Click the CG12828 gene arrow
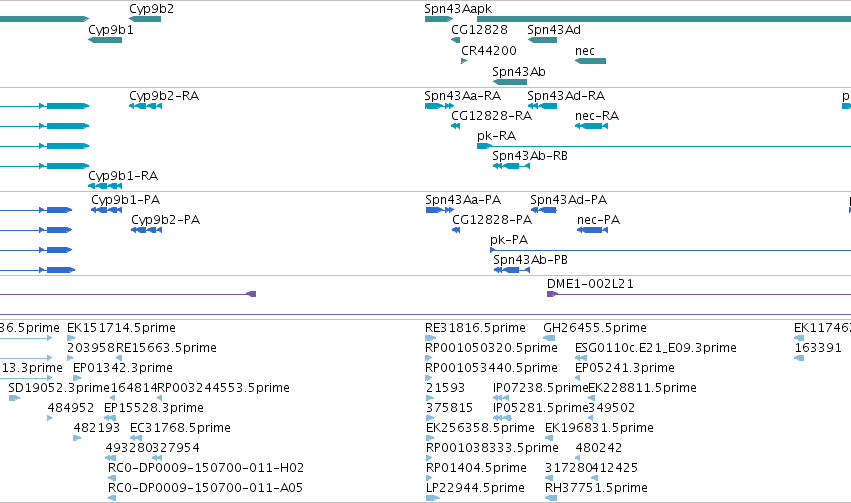The width and height of the screenshot is (851, 503). click(455, 40)
